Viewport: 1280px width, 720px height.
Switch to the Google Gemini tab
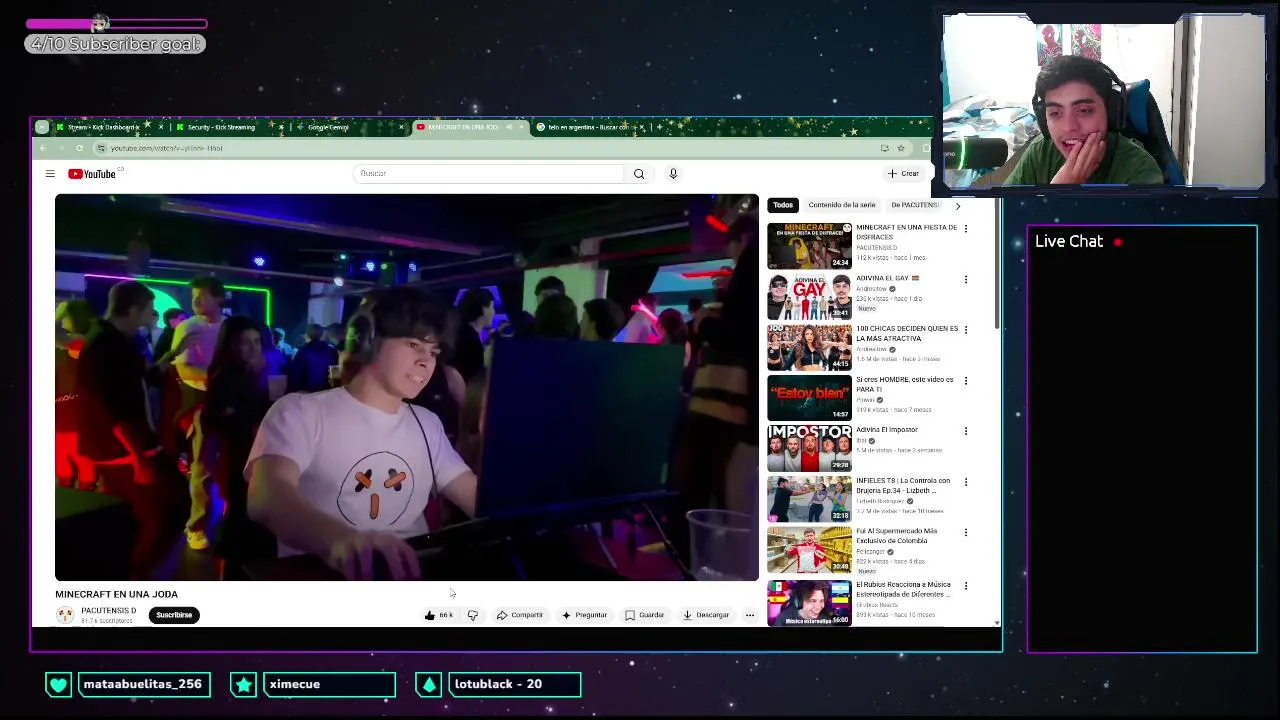coord(328,127)
